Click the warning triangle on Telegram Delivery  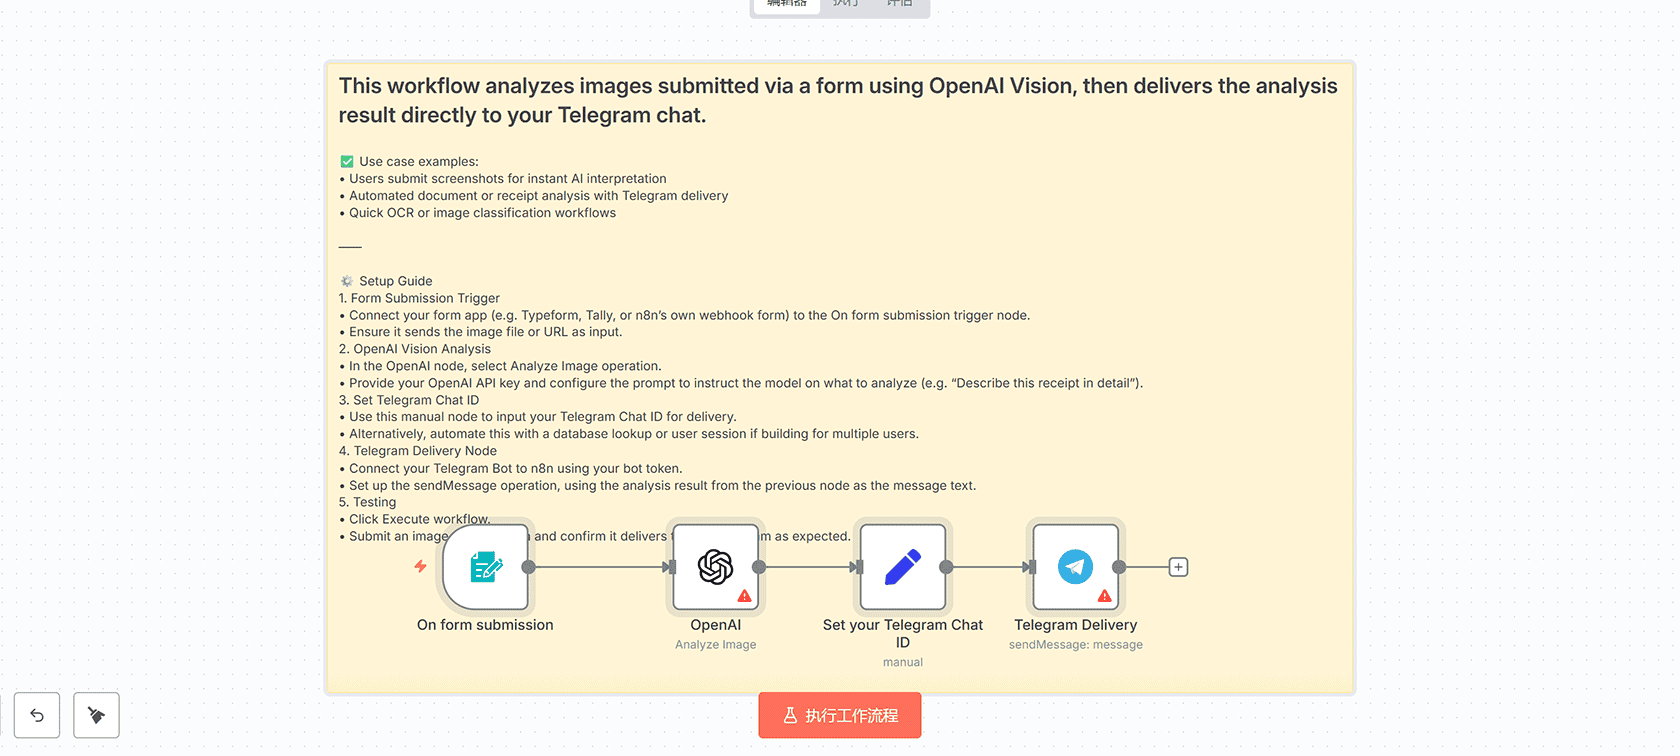1104,596
